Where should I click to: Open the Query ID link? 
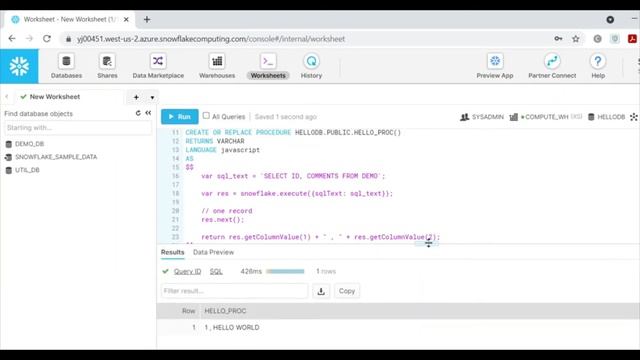pyautogui.click(x=187, y=271)
